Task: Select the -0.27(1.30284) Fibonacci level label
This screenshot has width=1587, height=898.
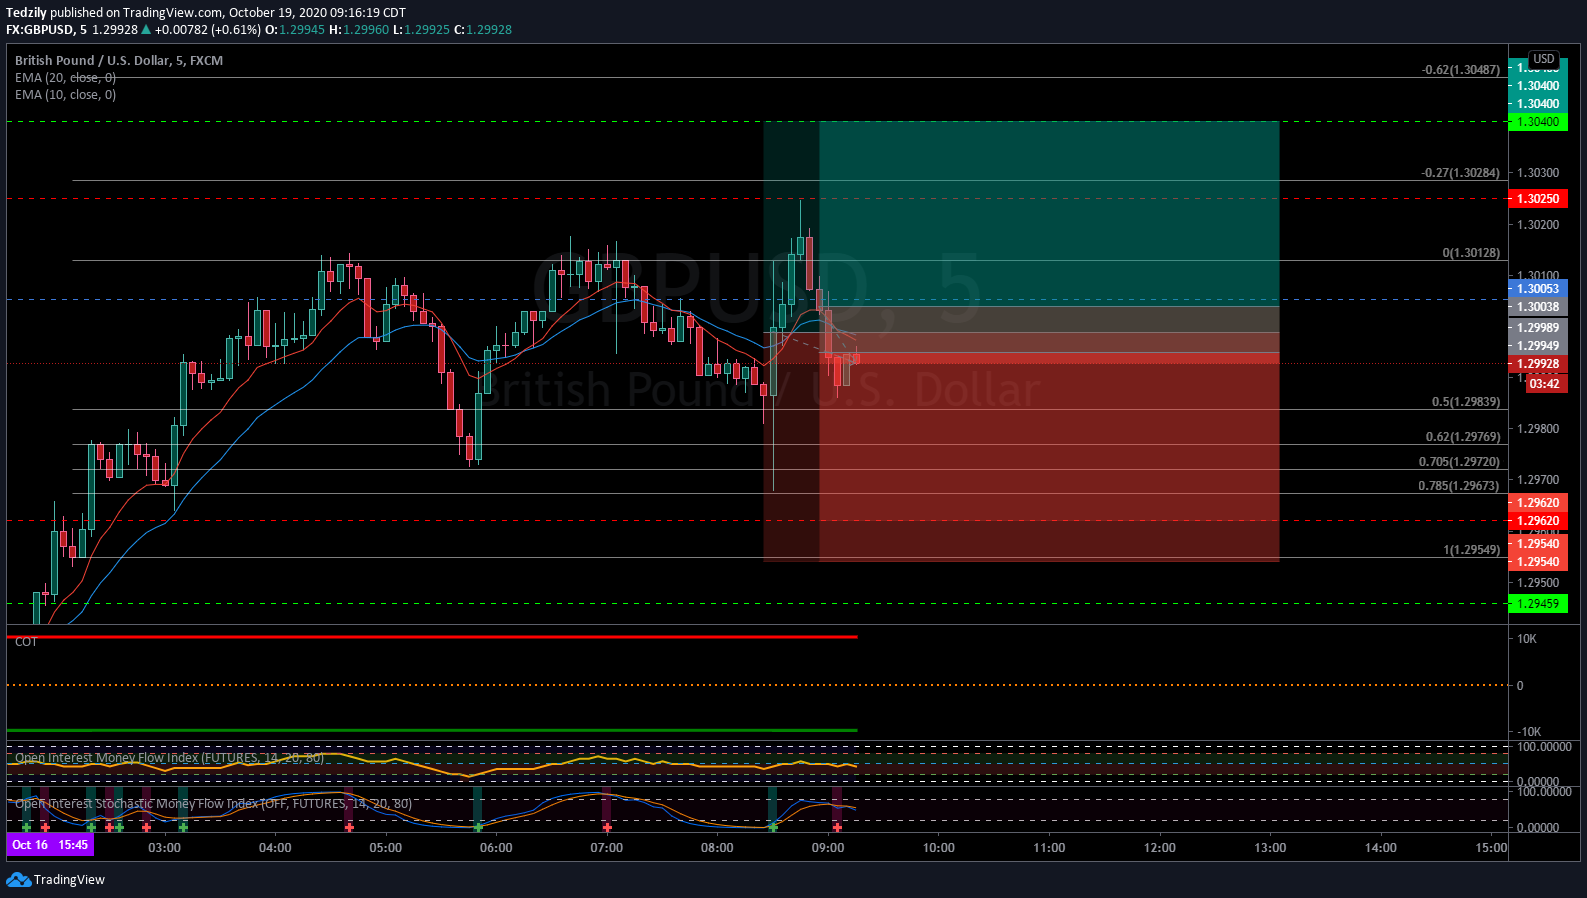Action: pyautogui.click(x=1461, y=173)
